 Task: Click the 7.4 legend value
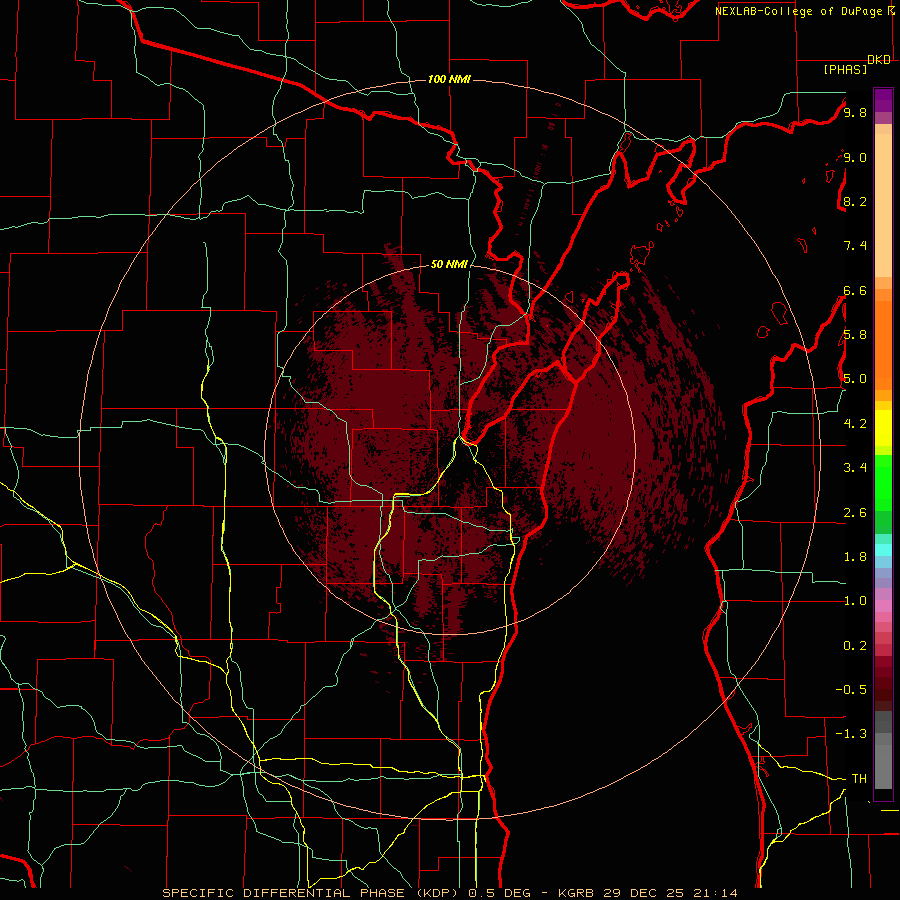[855, 246]
